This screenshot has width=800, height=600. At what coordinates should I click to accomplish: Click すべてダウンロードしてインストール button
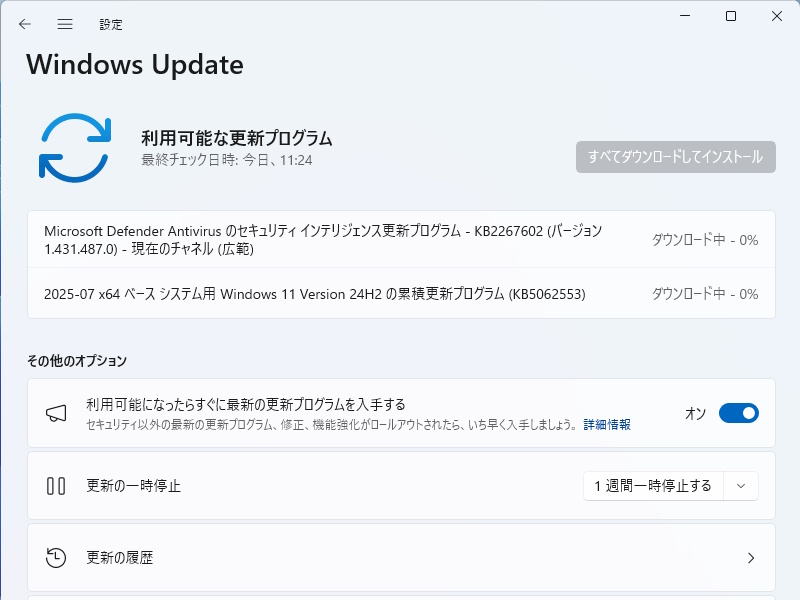(x=675, y=157)
